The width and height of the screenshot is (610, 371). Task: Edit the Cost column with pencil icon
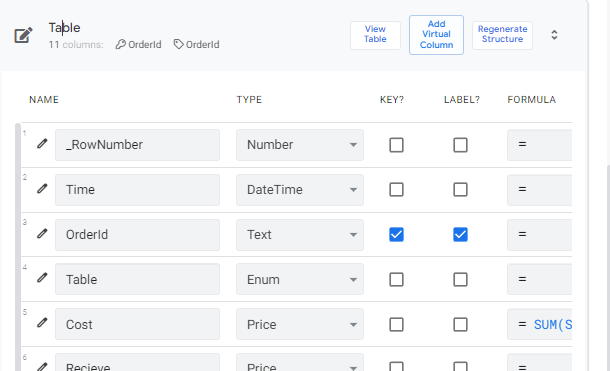click(42, 323)
